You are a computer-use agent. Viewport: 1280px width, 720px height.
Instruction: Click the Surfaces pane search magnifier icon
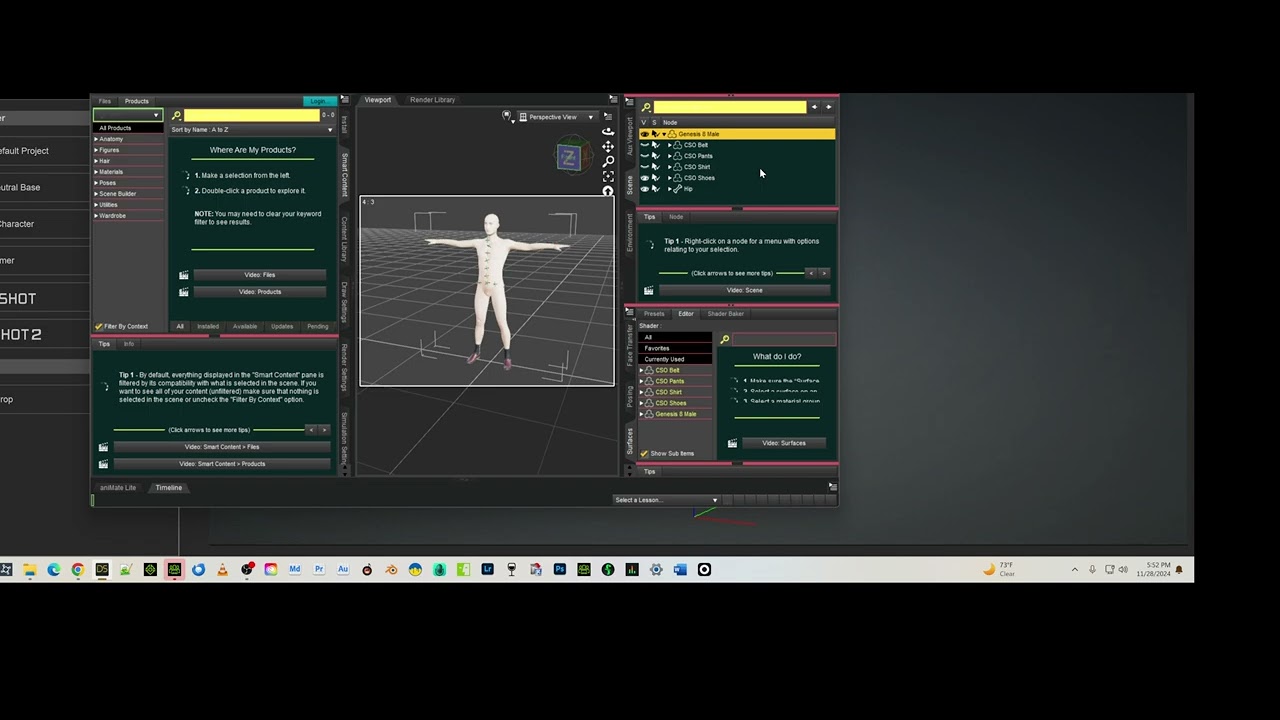pyautogui.click(x=725, y=340)
